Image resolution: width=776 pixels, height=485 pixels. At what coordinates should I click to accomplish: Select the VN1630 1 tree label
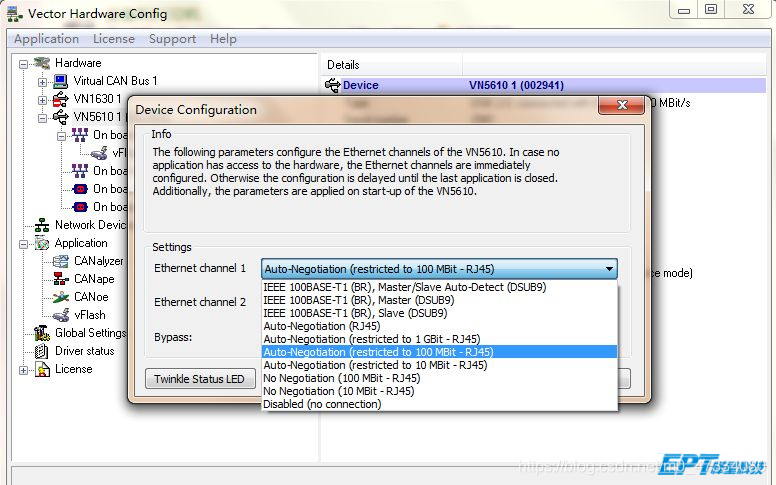[97, 99]
